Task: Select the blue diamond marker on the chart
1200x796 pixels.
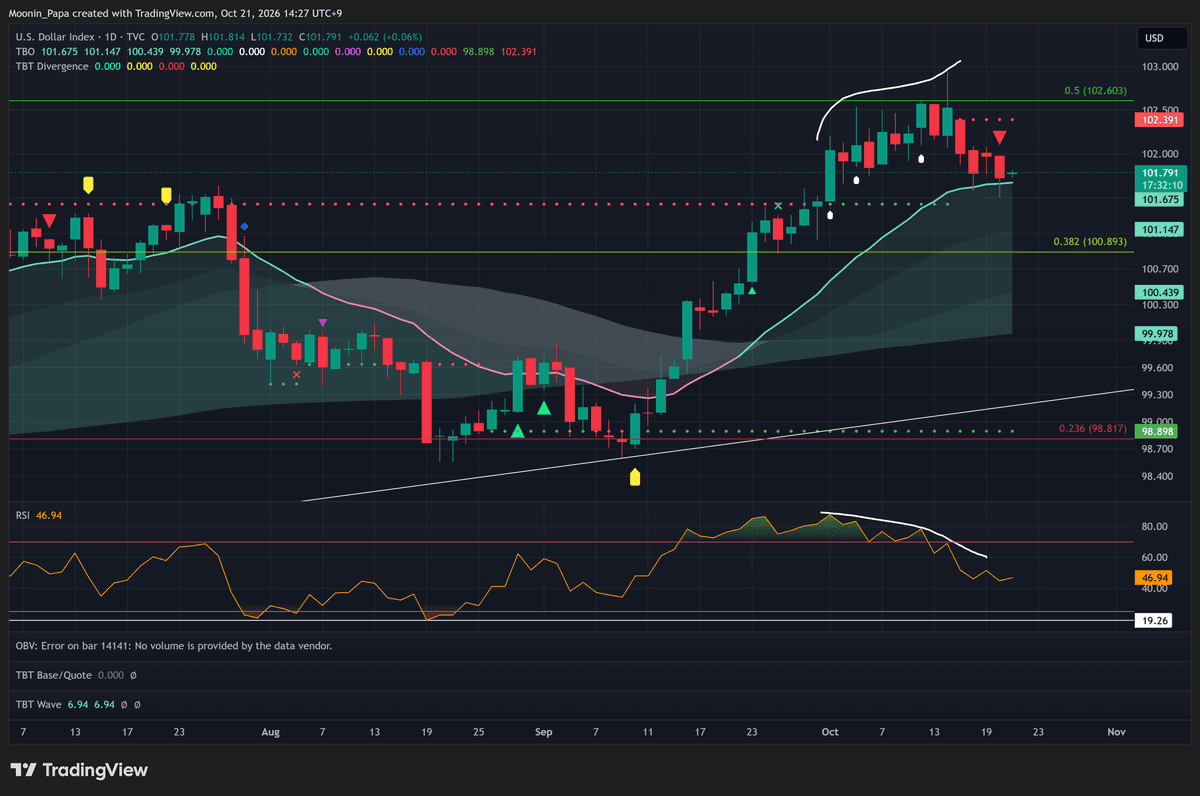Action: (244, 227)
